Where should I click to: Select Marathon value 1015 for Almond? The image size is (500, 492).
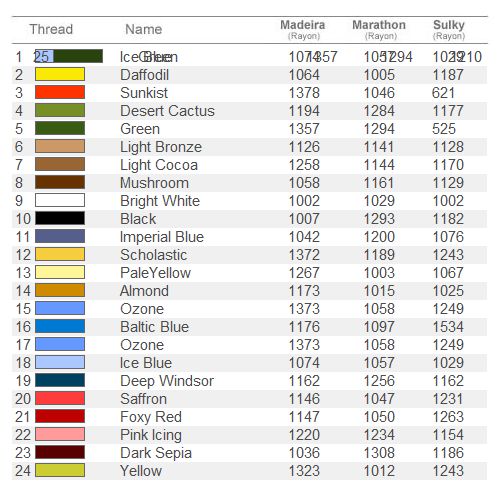379,291
